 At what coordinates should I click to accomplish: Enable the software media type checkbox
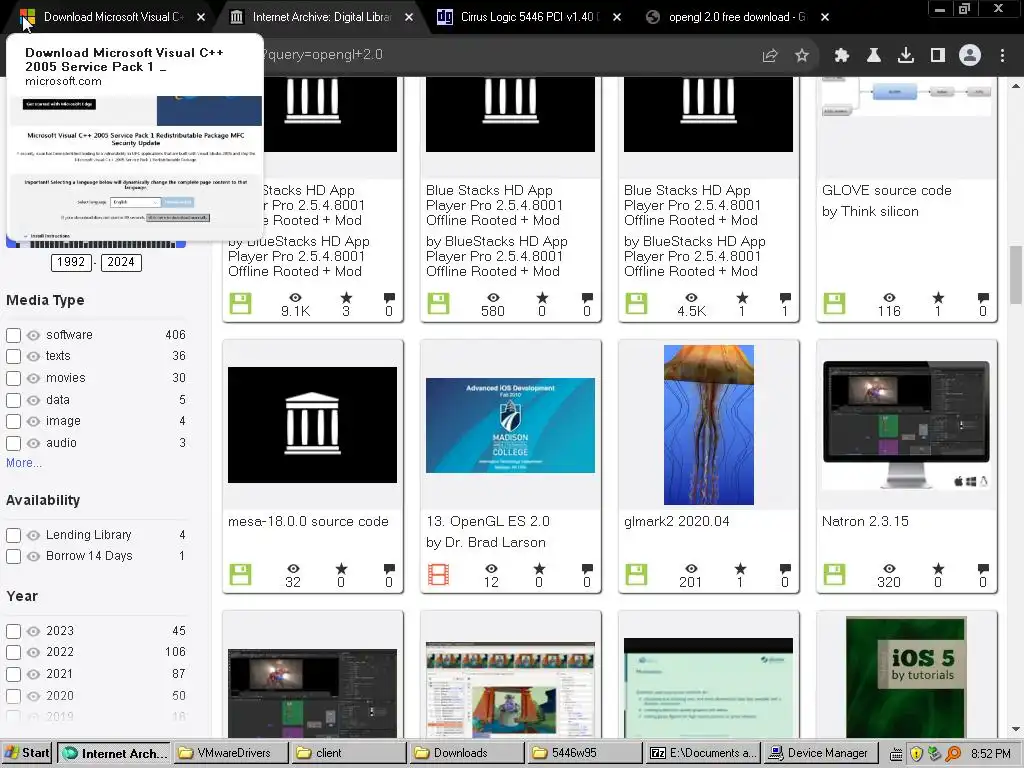tap(14, 336)
